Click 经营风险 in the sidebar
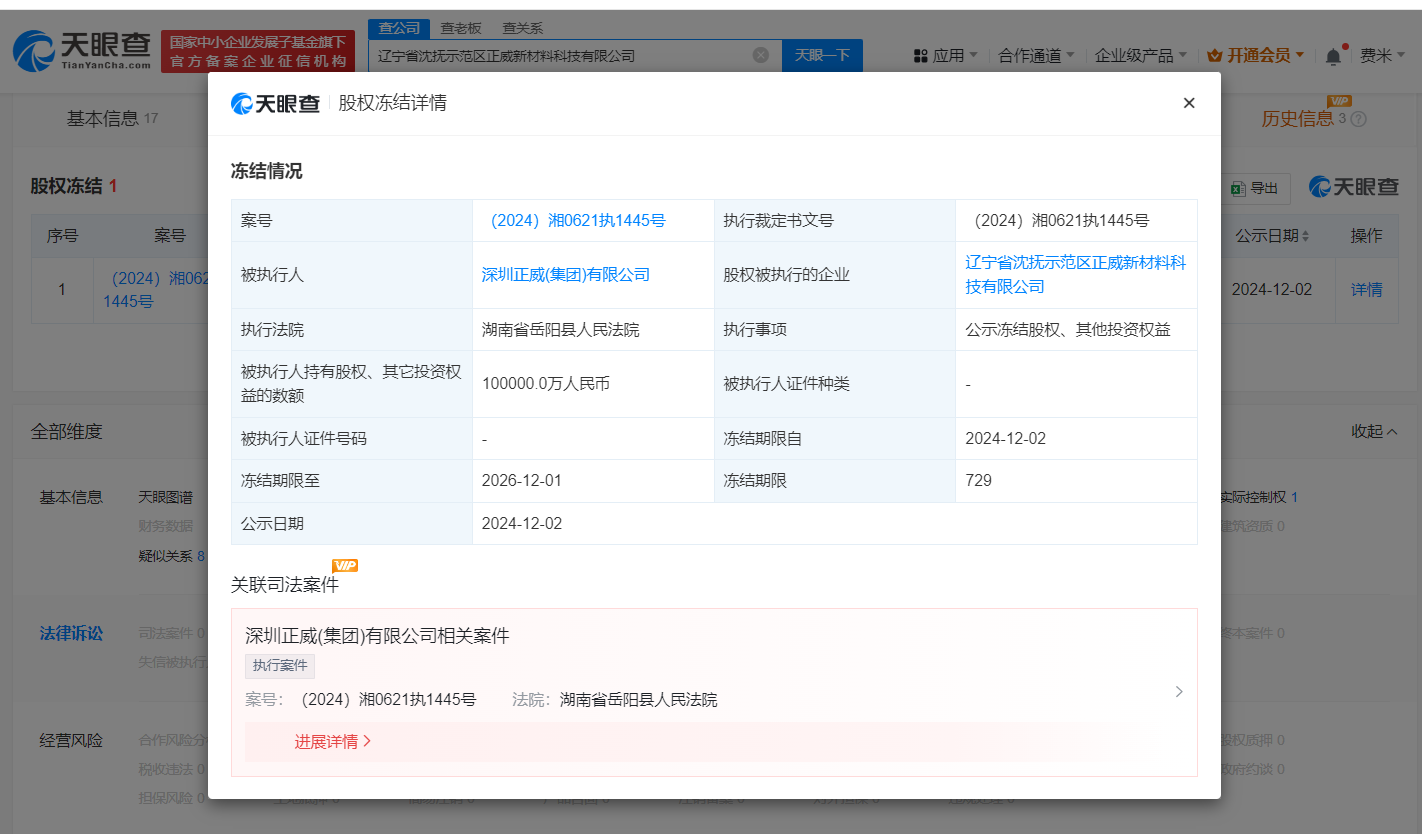 pos(71,741)
